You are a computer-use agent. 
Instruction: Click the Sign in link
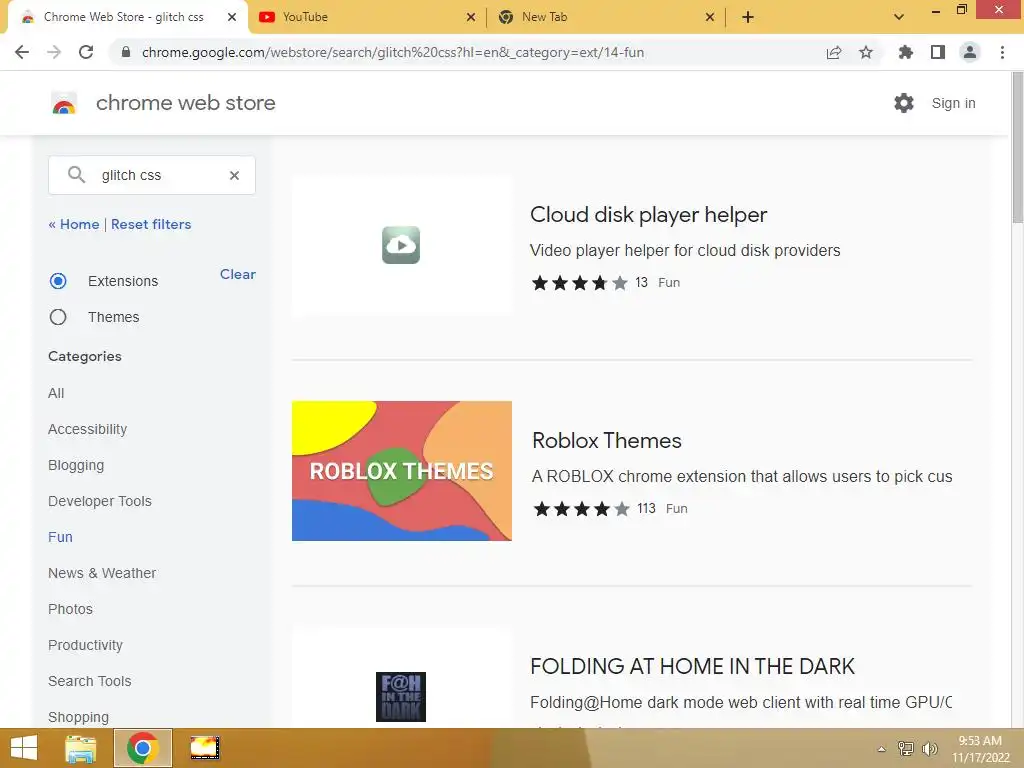pyautogui.click(x=953, y=103)
